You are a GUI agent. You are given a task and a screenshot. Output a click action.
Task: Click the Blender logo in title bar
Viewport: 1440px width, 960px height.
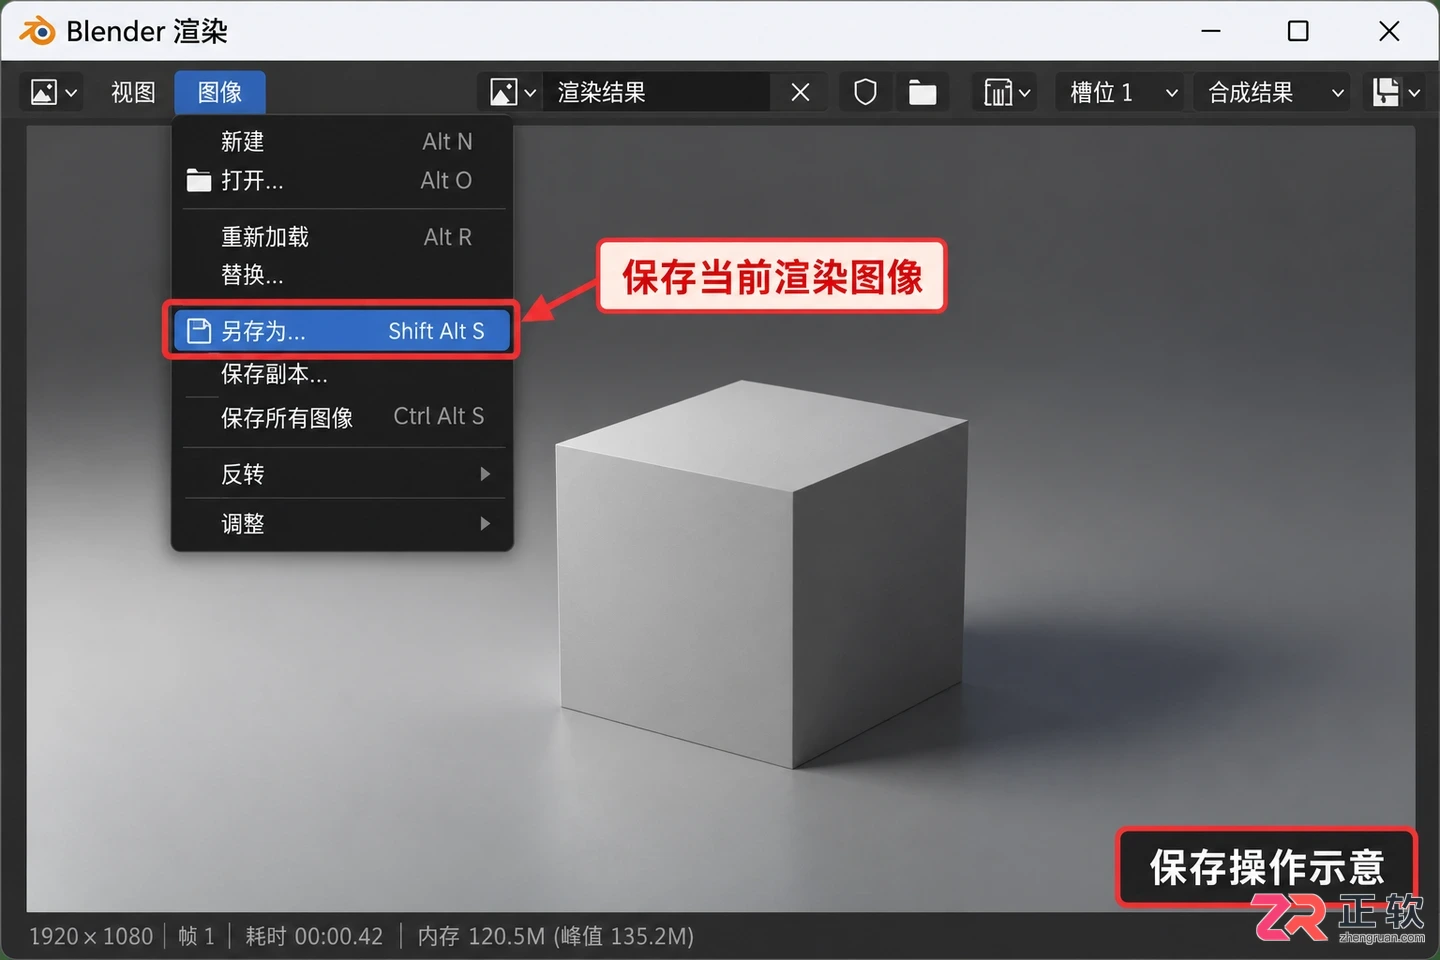37,31
